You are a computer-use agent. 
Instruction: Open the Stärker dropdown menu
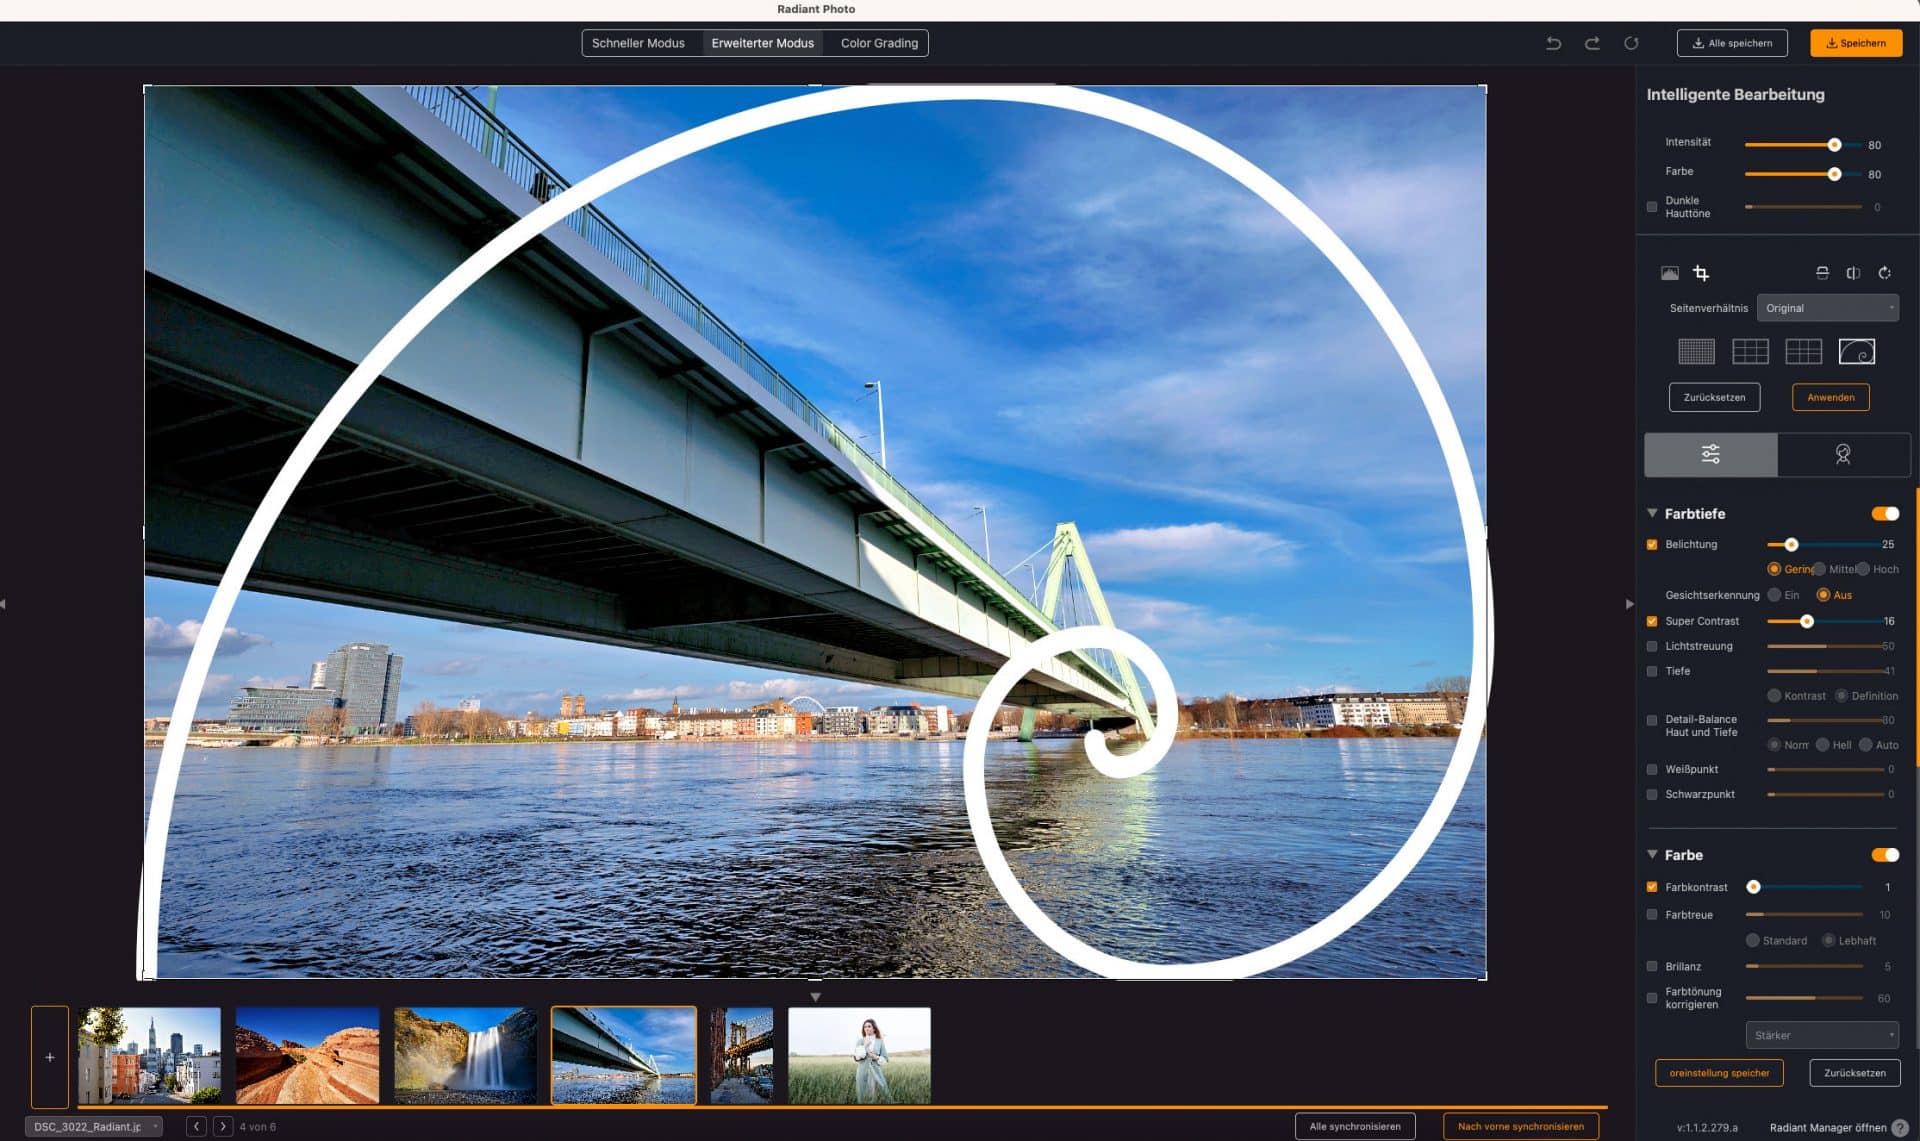pyautogui.click(x=1821, y=1035)
